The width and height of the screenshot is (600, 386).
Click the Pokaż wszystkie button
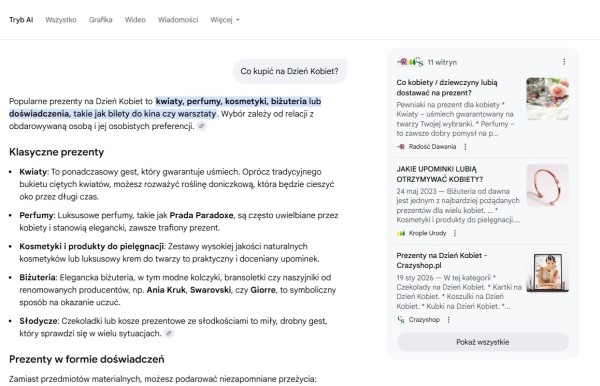click(483, 342)
